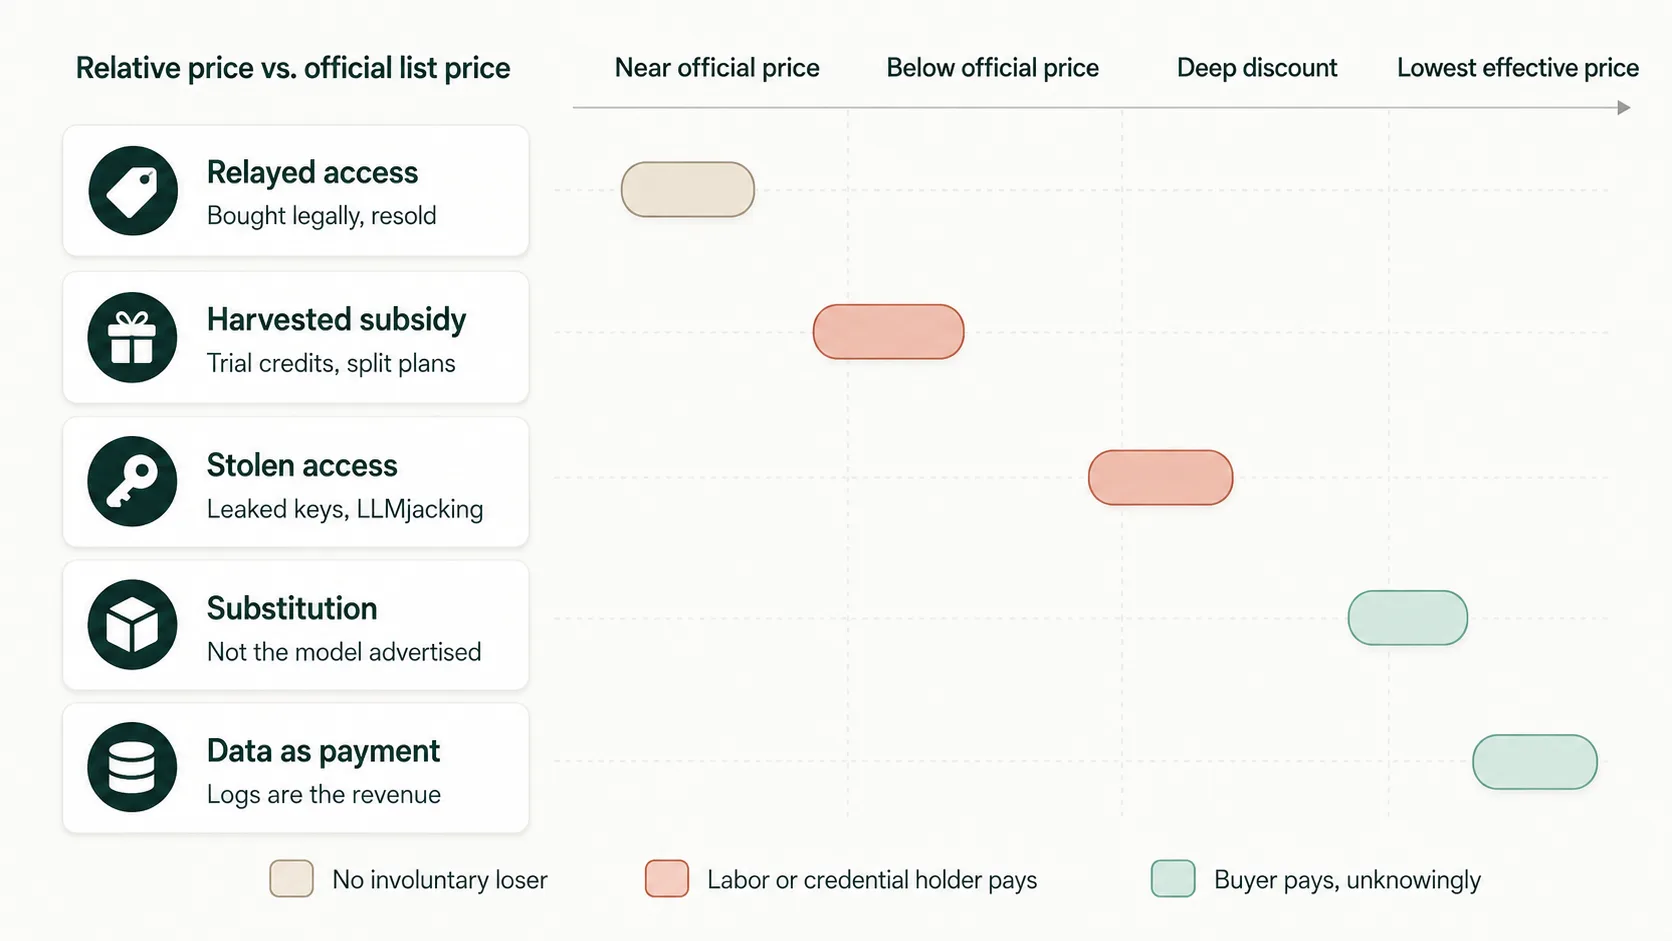1672x941 pixels.
Task: Click the Relative price vs. official list price heading
Action: (293, 68)
